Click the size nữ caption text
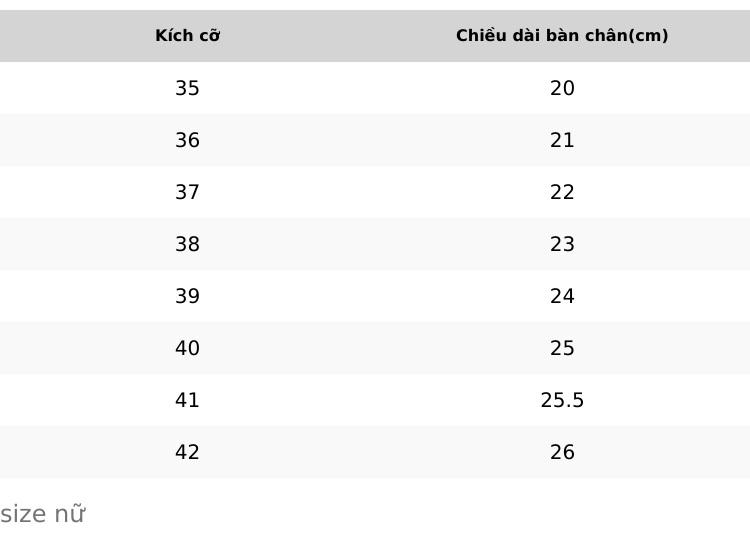Viewport: 750px width, 550px height. [43, 514]
